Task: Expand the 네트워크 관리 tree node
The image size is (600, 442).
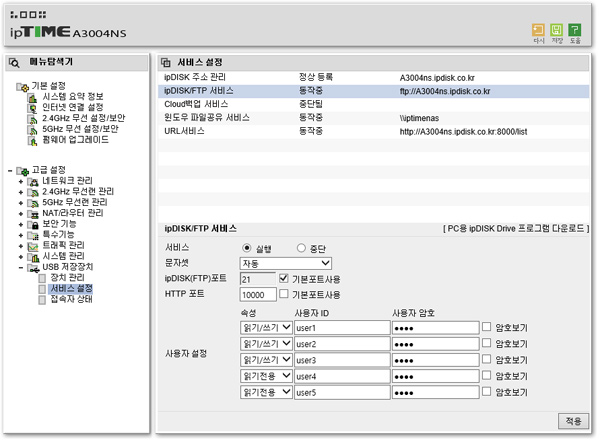Action: [21, 182]
